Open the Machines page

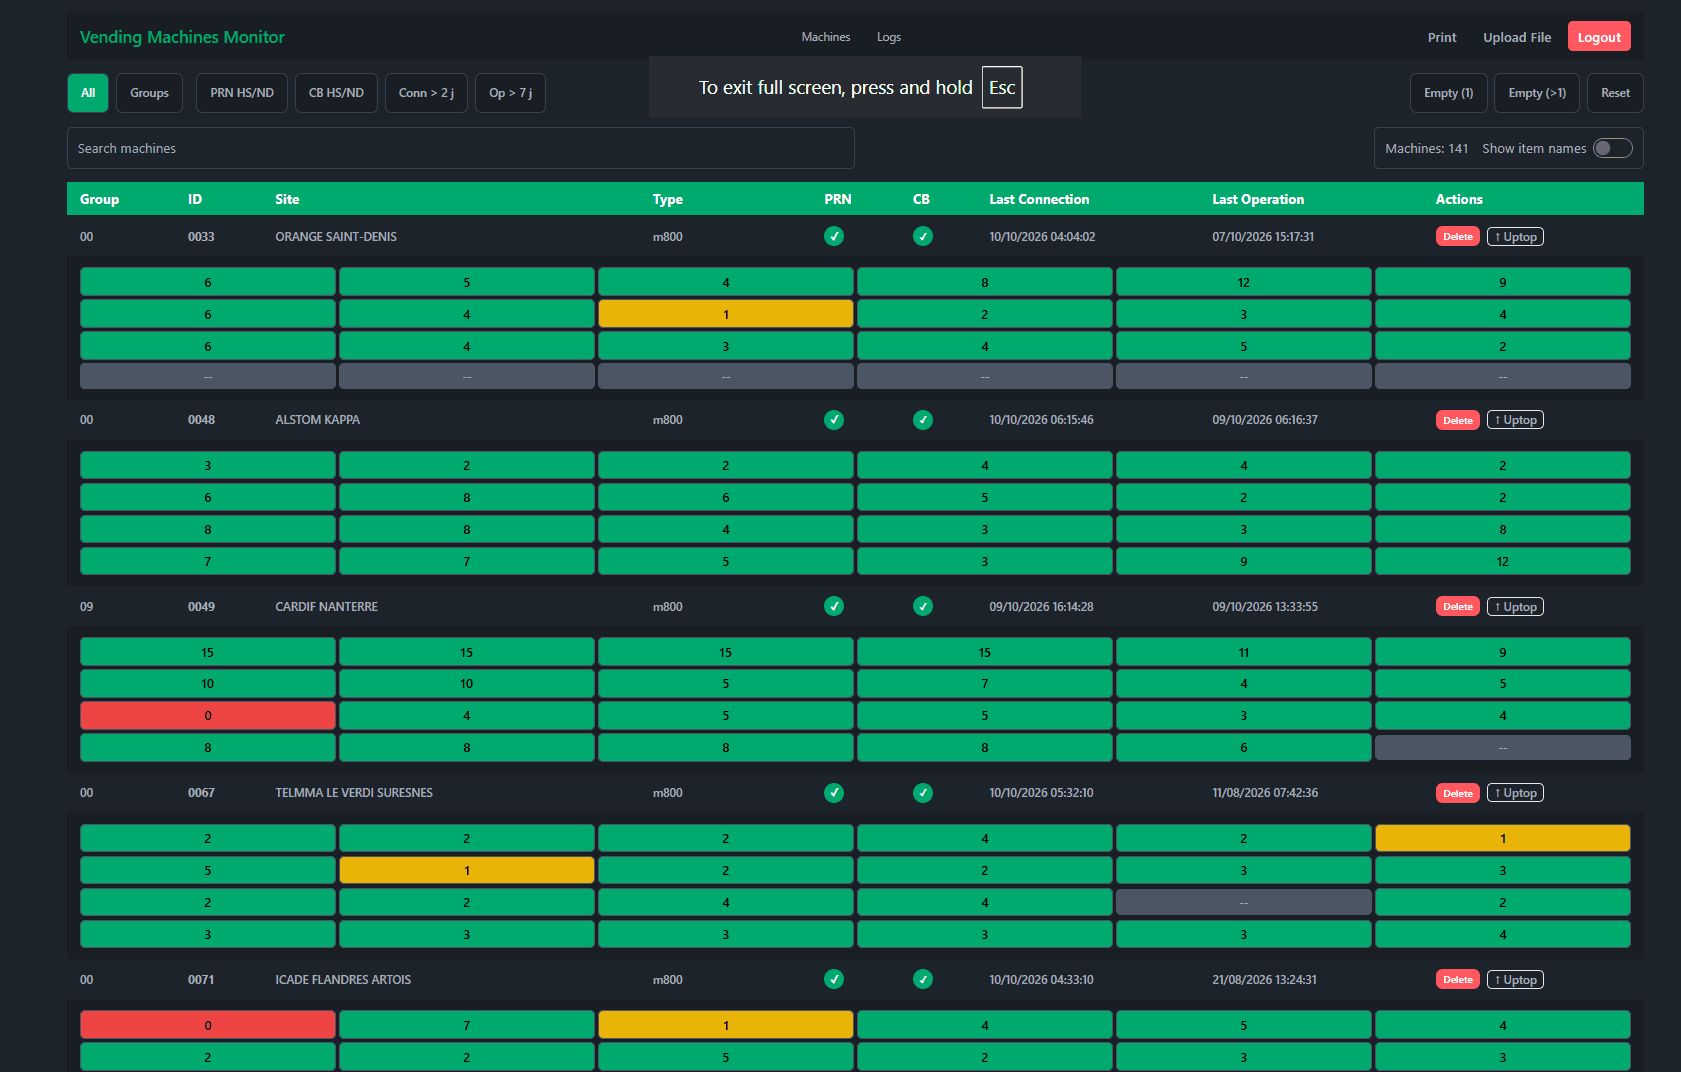[826, 37]
